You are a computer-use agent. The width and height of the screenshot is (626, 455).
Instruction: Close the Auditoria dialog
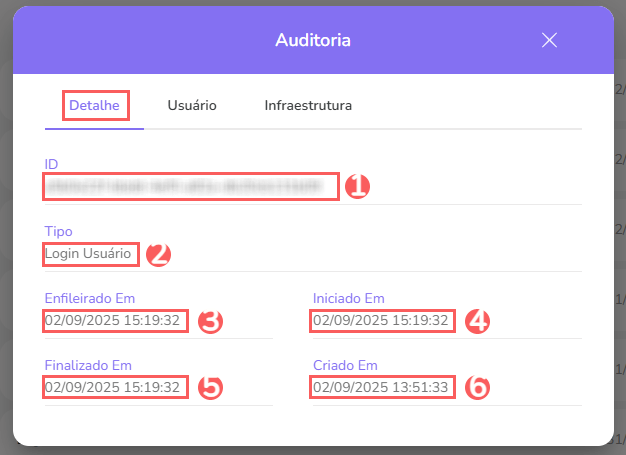click(548, 40)
